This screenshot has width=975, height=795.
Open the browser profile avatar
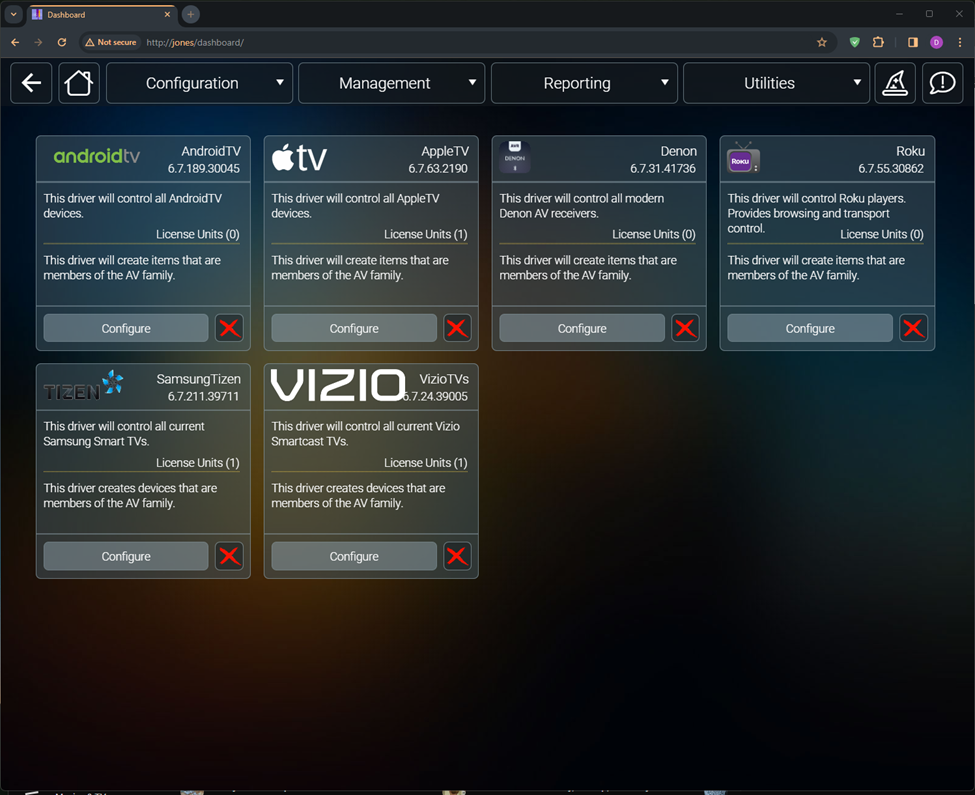[x=936, y=42]
